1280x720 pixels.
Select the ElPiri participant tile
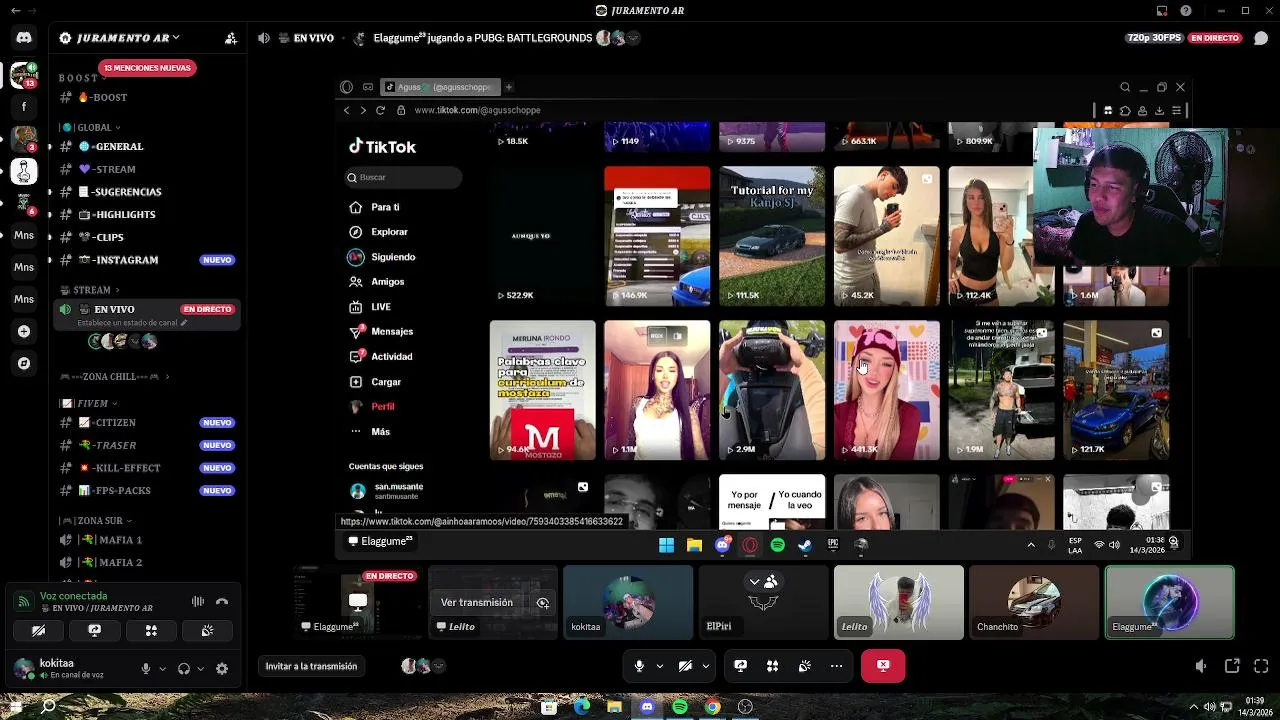click(763, 602)
